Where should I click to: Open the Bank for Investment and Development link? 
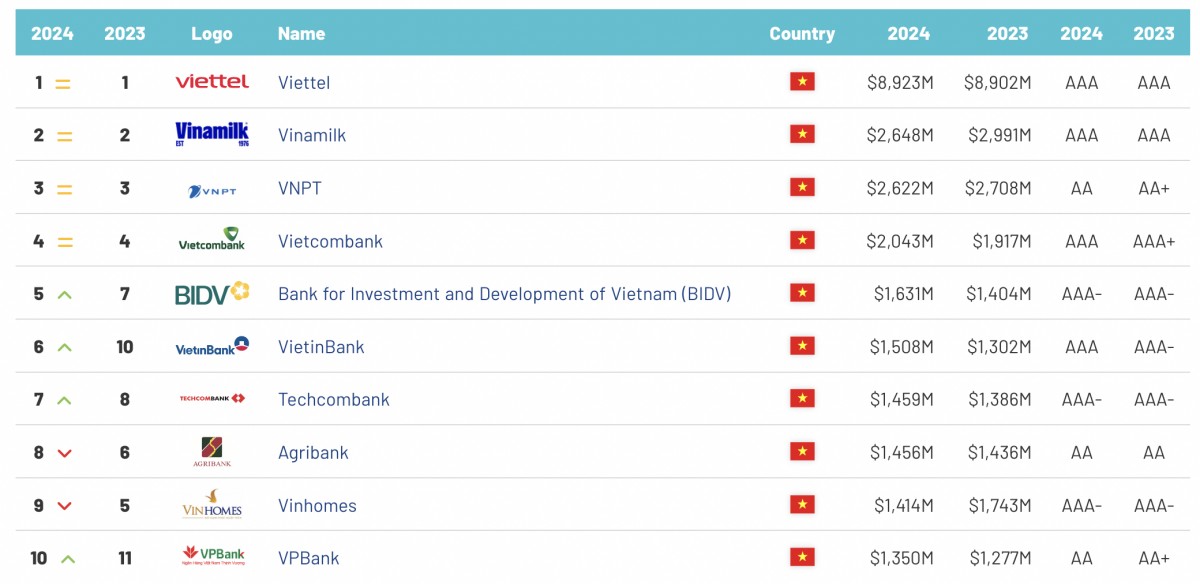coord(504,294)
